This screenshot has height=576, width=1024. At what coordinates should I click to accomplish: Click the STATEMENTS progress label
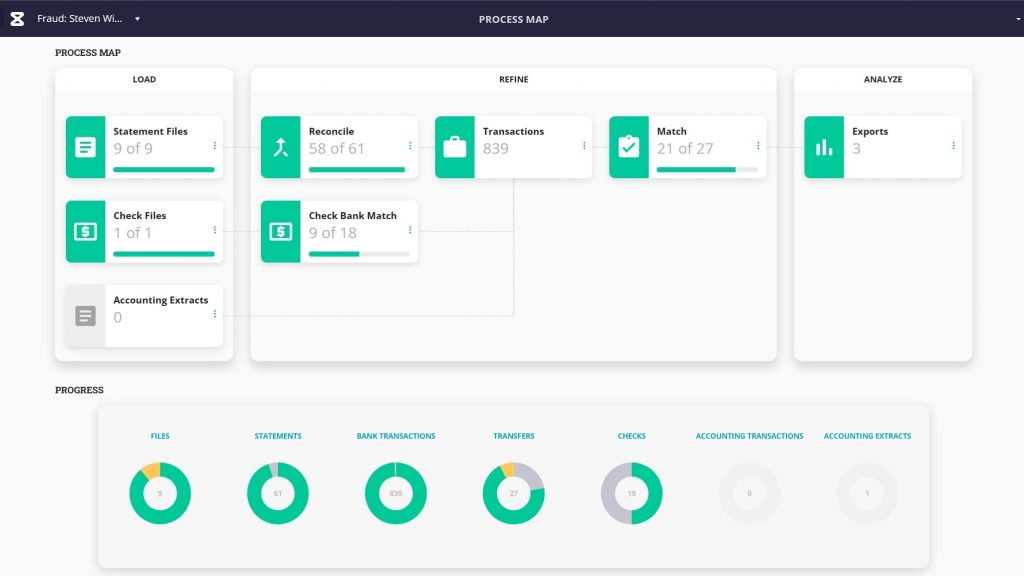point(278,436)
